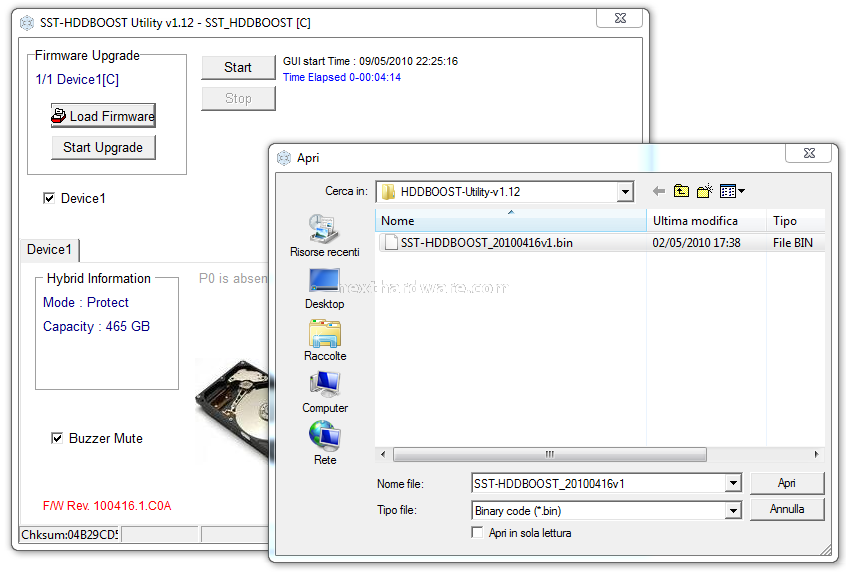Open Rete network in the places sidebar

point(325,444)
